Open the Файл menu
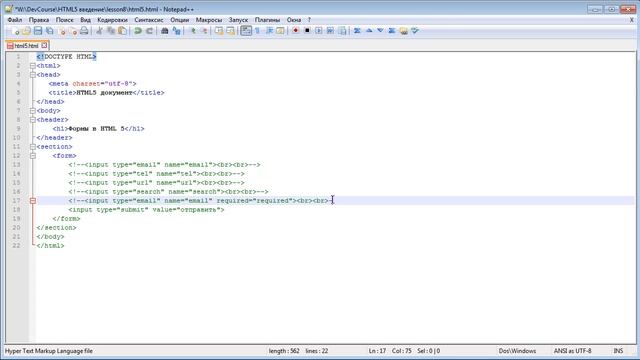 click(x=15, y=20)
